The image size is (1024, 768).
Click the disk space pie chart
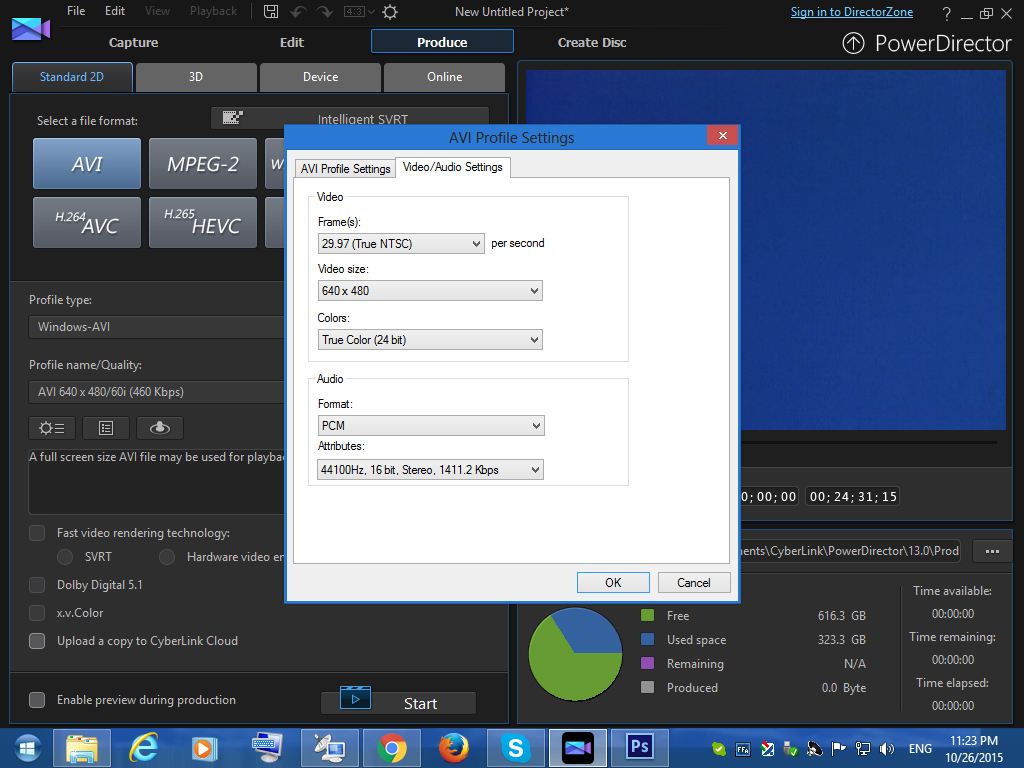[575, 654]
